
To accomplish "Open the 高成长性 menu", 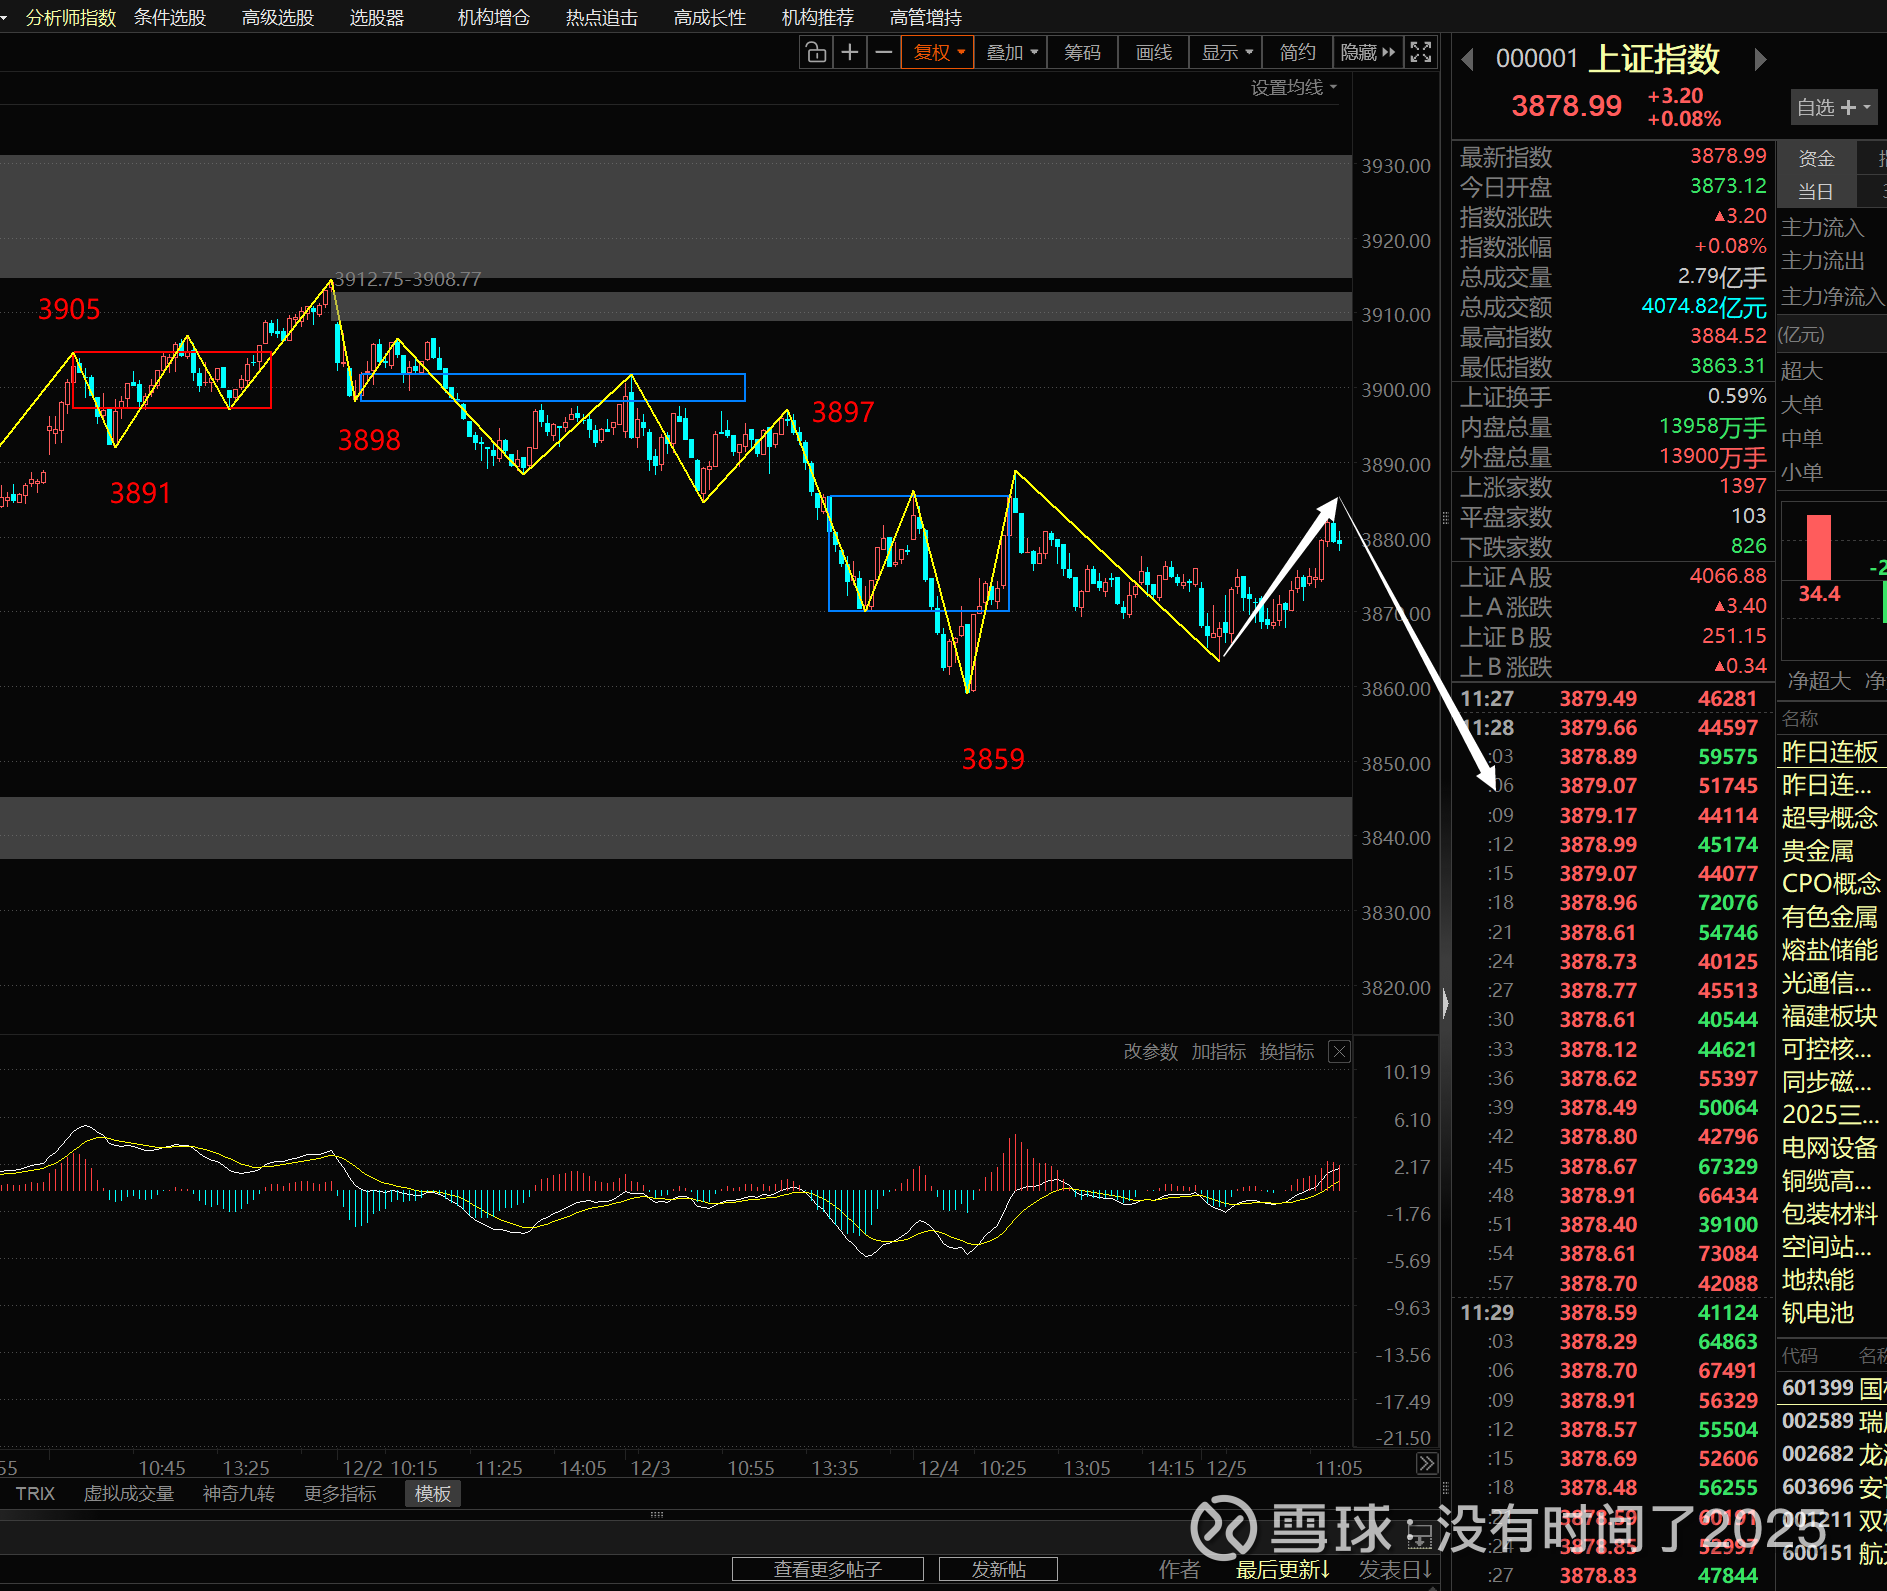I will pos(710,17).
